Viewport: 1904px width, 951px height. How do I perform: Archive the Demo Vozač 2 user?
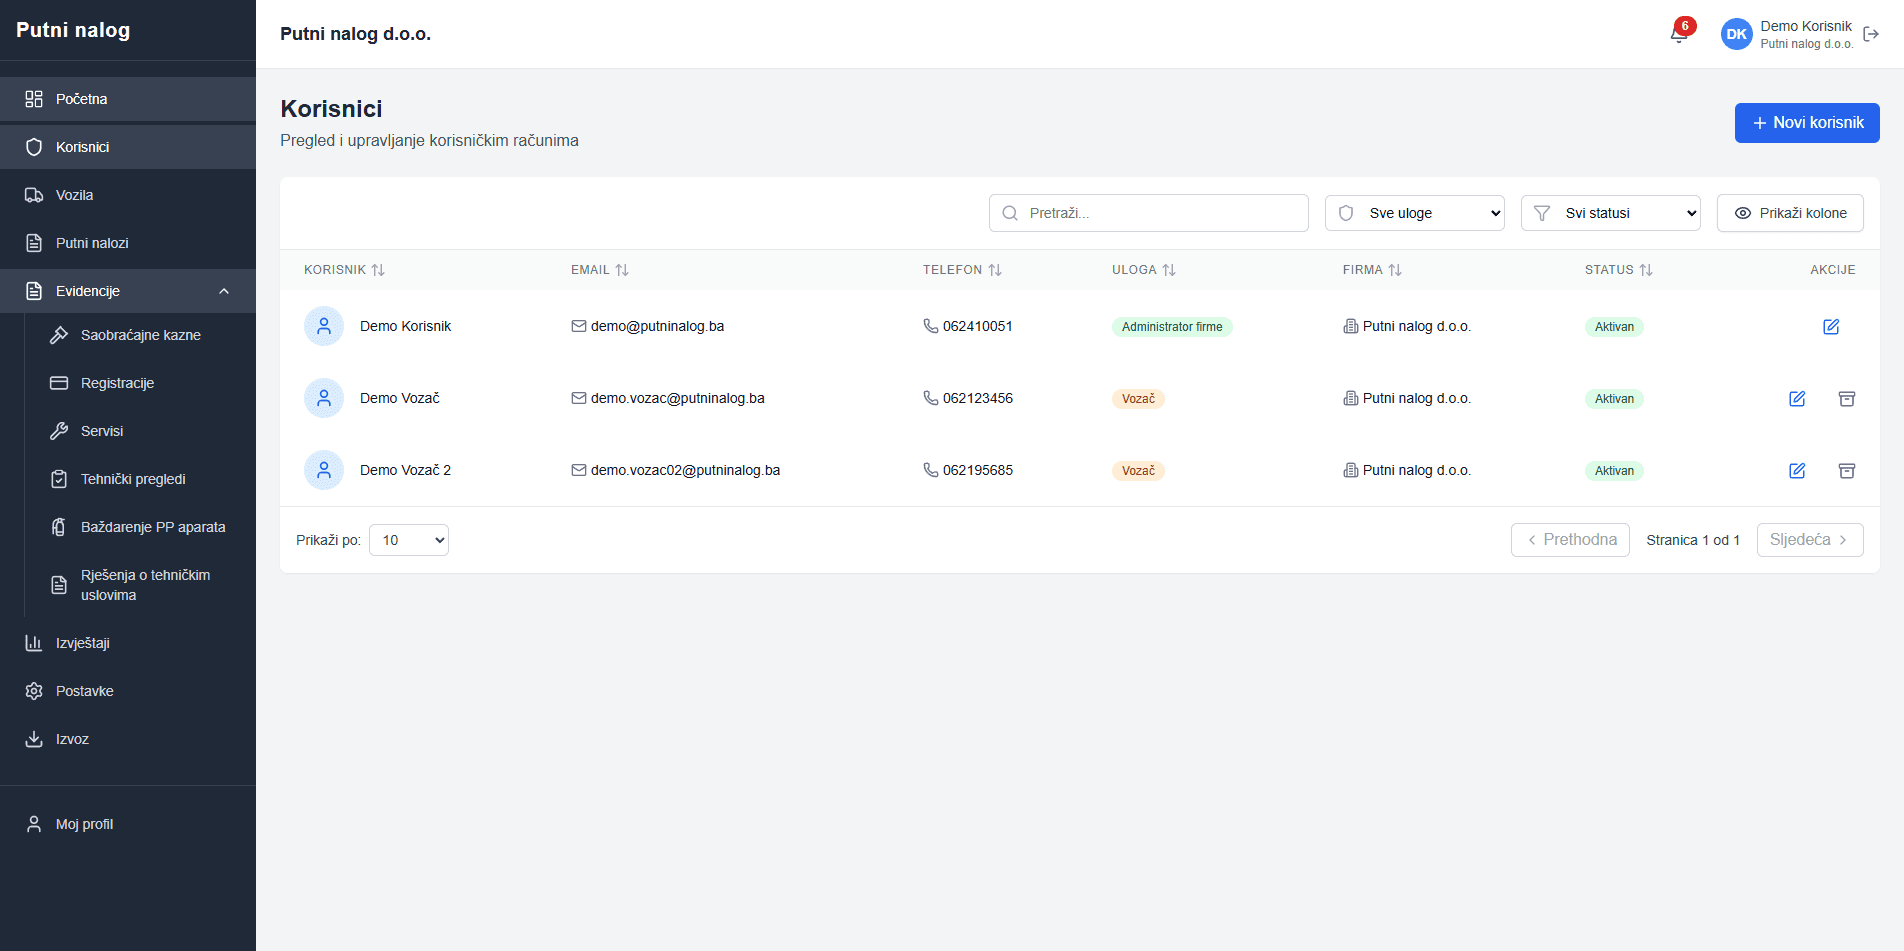[1847, 471]
